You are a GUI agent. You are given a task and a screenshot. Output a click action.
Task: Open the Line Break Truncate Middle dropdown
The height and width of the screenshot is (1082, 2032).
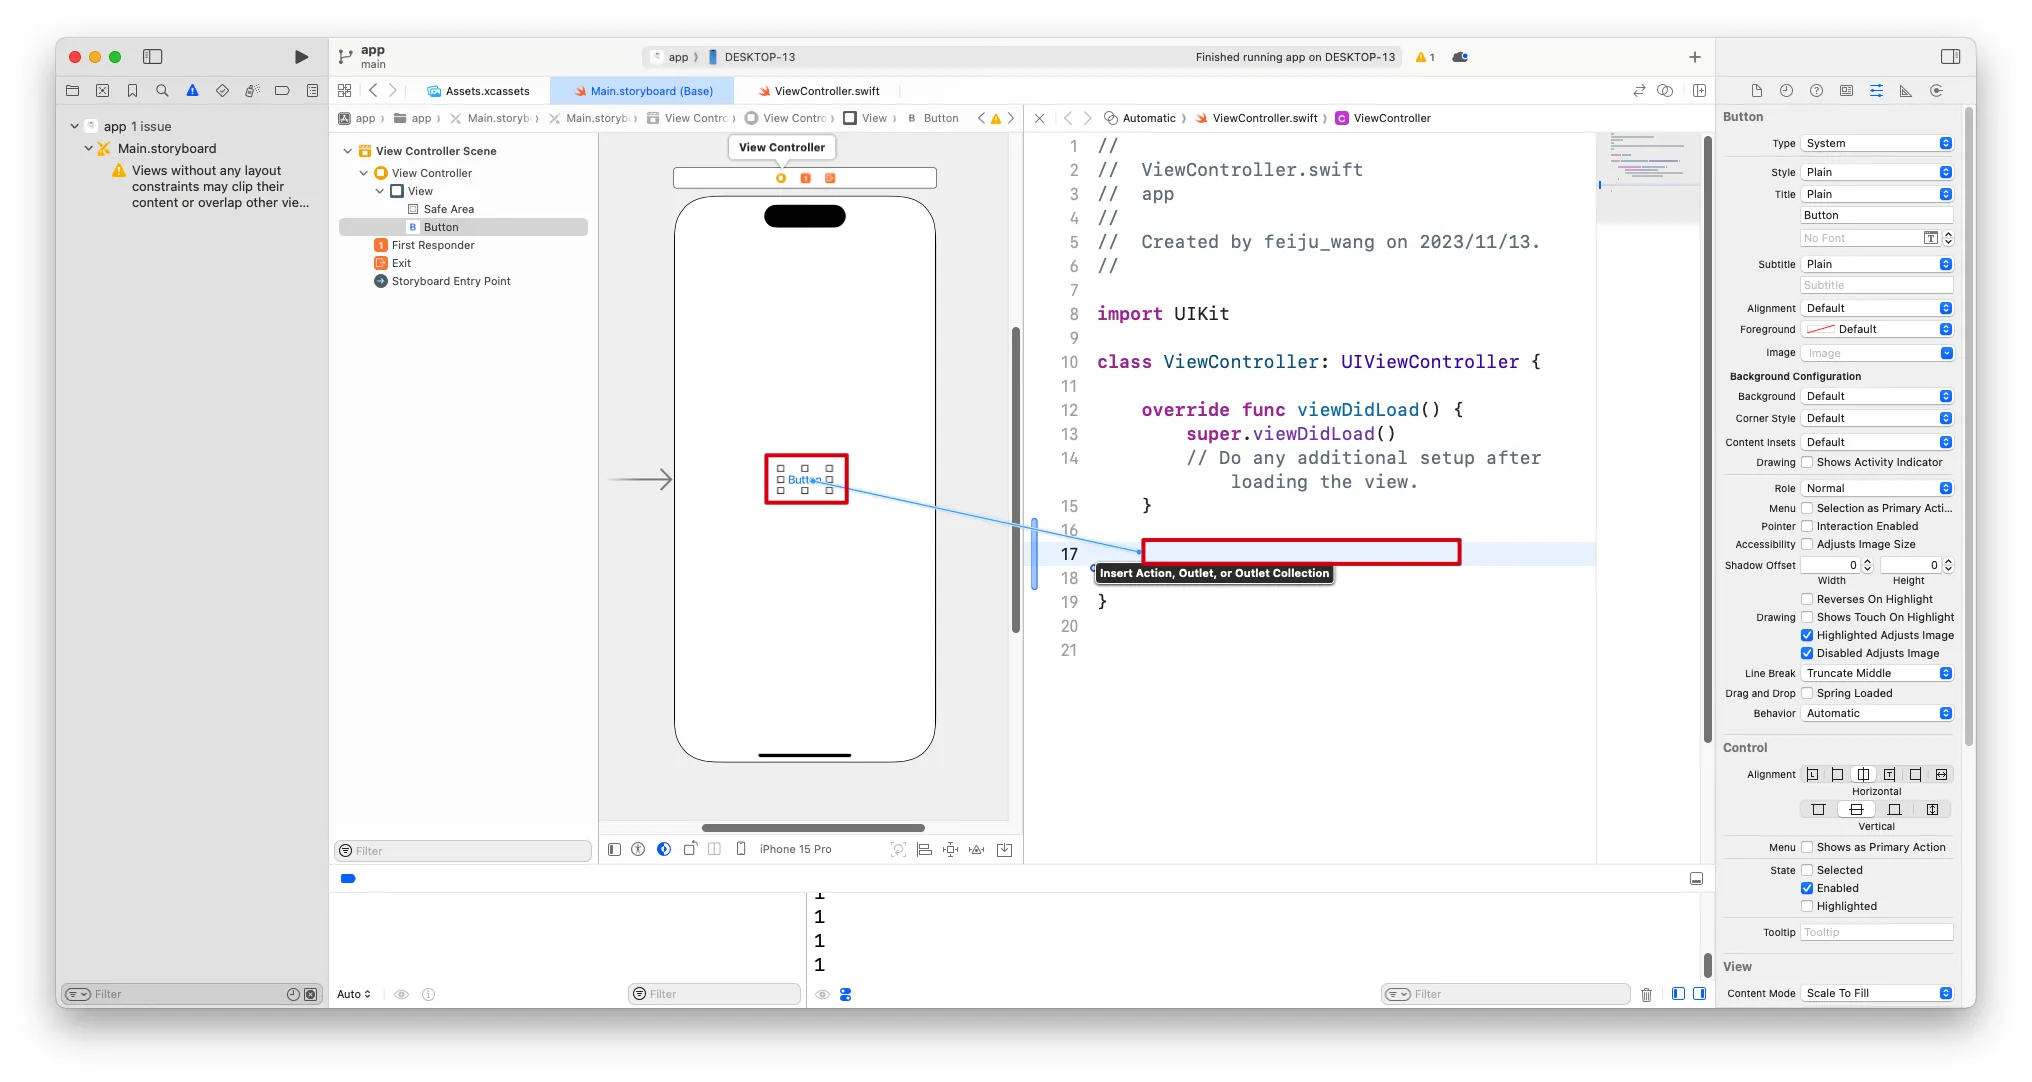coord(1877,673)
